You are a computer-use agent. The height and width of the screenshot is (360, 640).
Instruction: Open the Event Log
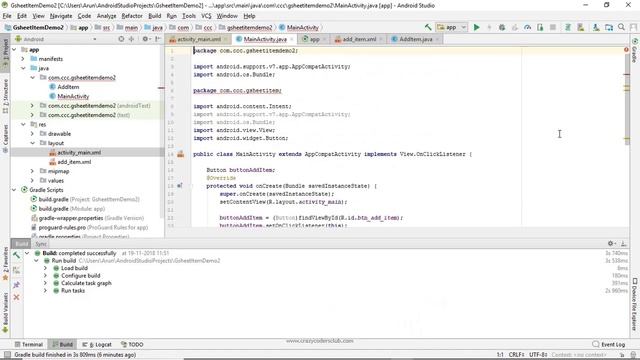pyautogui.click(x=609, y=344)
